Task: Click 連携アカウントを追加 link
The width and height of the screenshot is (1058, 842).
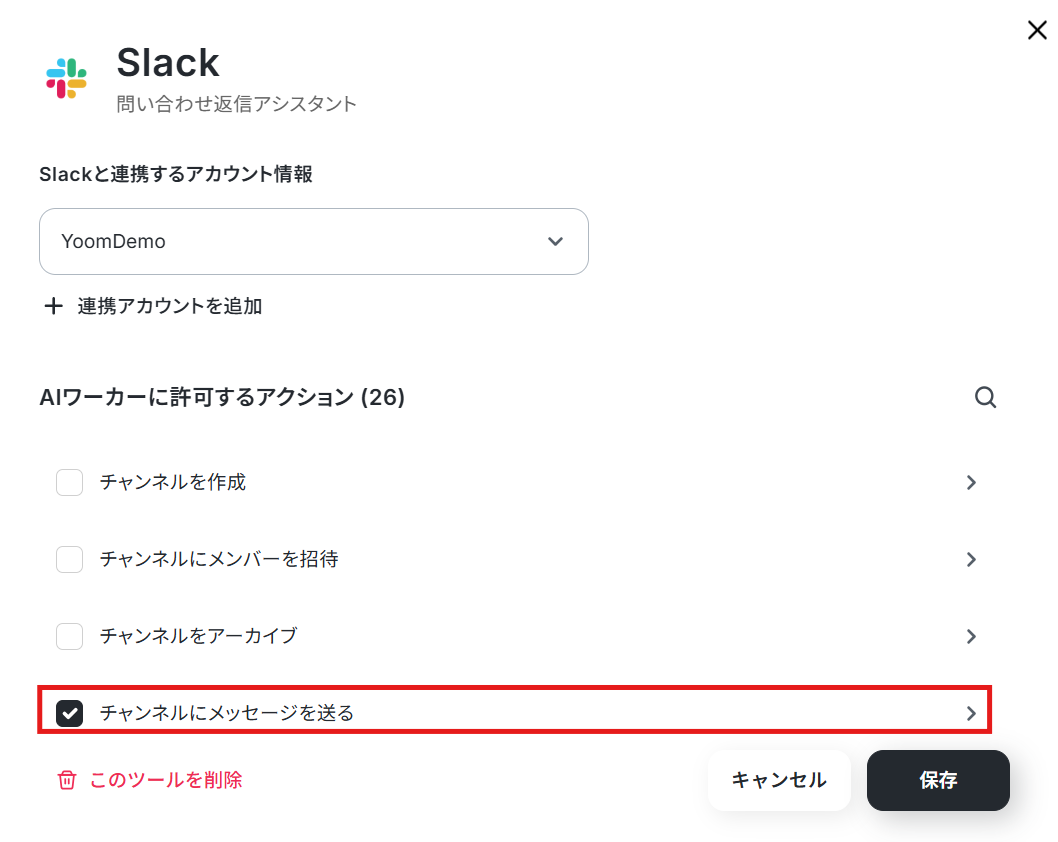Action: [169, 306]
